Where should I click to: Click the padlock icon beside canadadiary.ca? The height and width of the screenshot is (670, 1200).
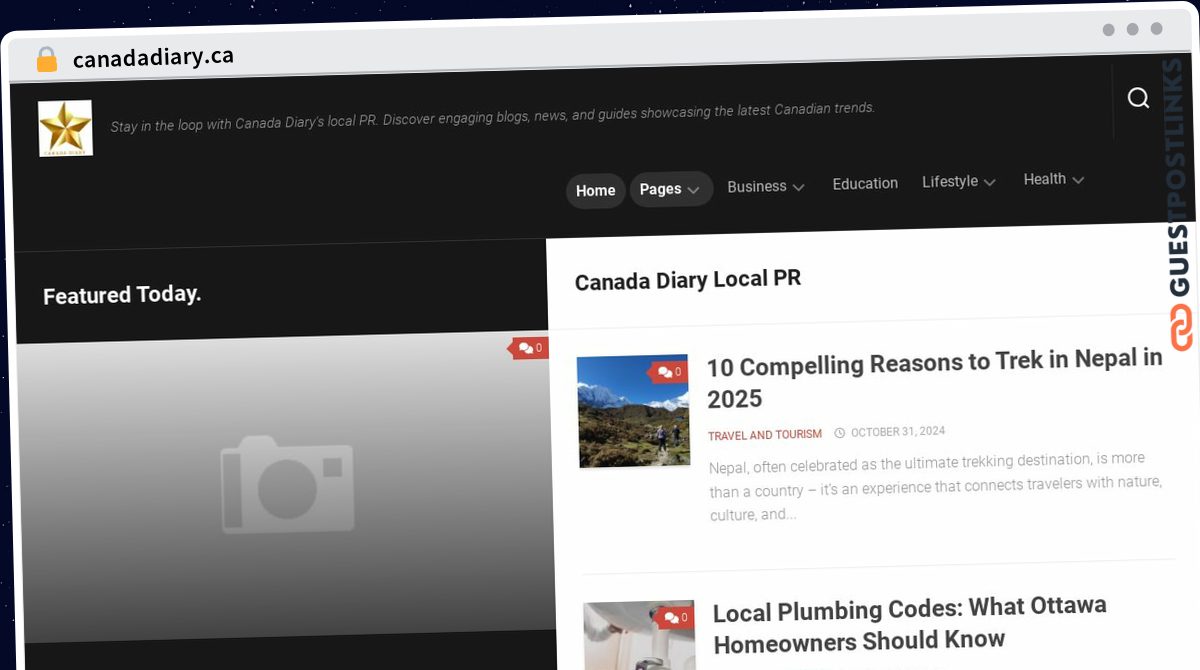pyautogui.click(x=46, y=59)
